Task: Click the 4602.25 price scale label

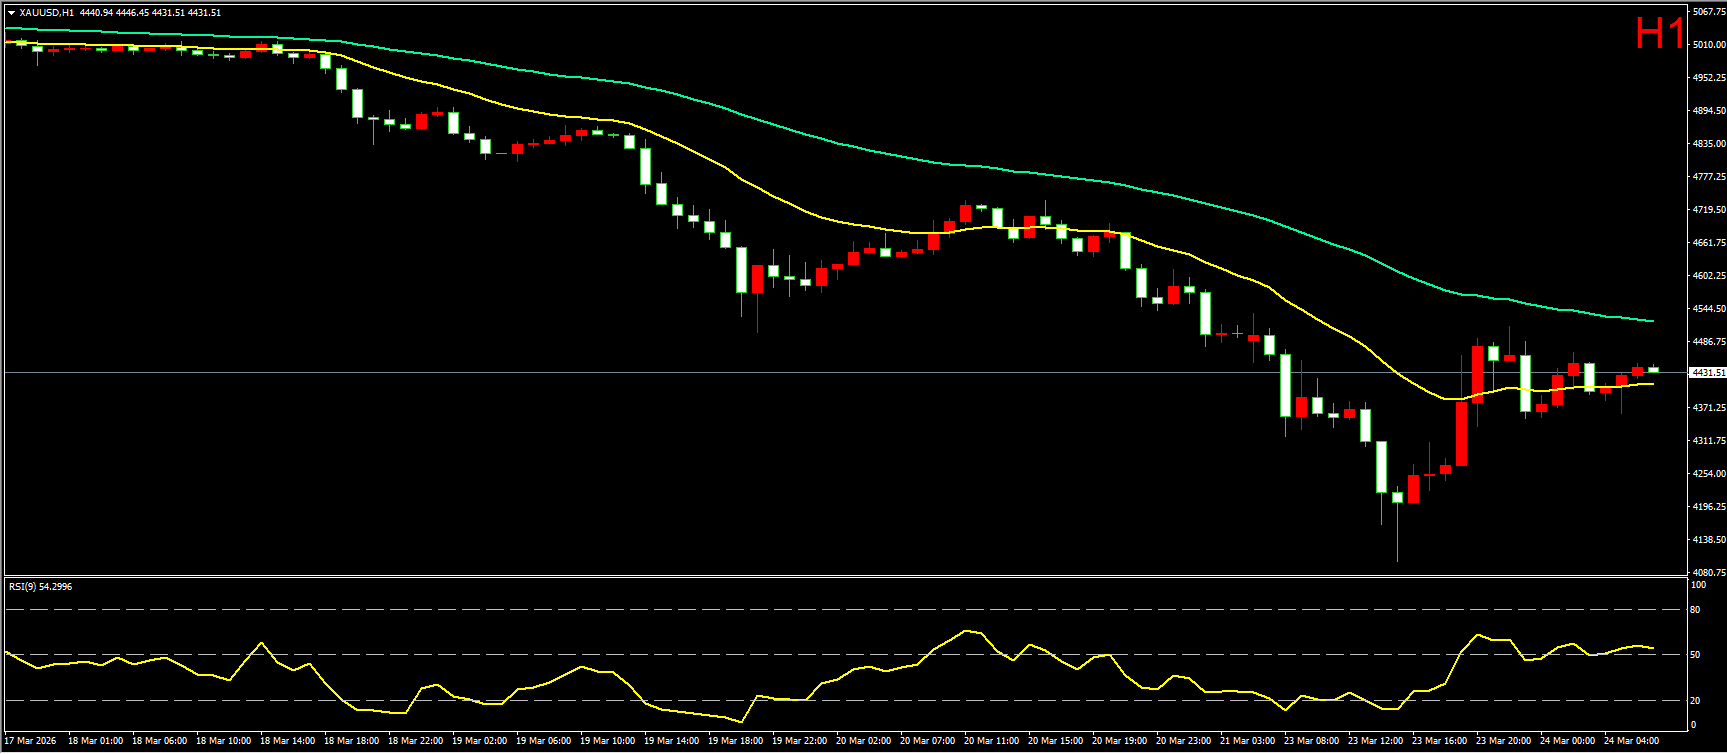Action: (x=1708, y=276)
